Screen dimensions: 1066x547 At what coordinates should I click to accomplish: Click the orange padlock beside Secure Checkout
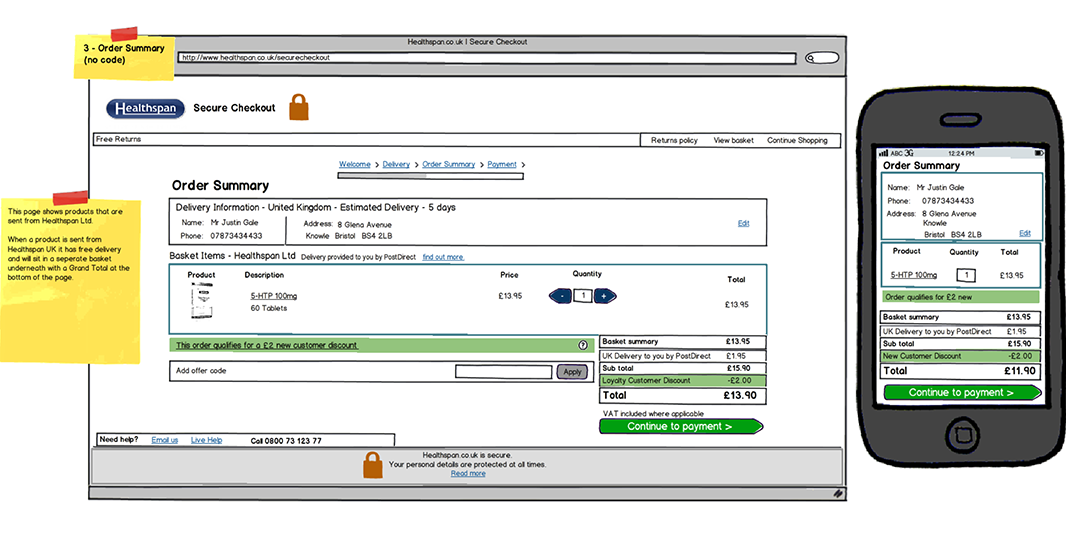pyautogui.click(x=298, y=107)
